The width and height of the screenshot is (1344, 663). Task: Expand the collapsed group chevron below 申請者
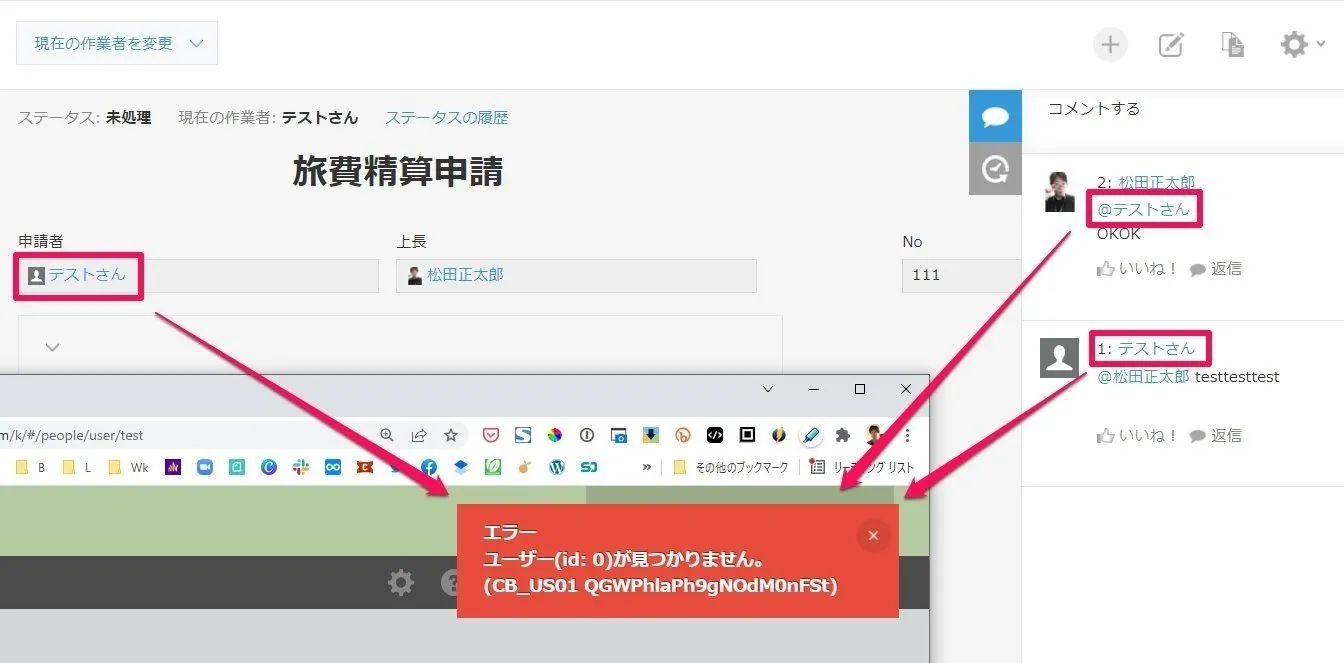pos(53,347)
